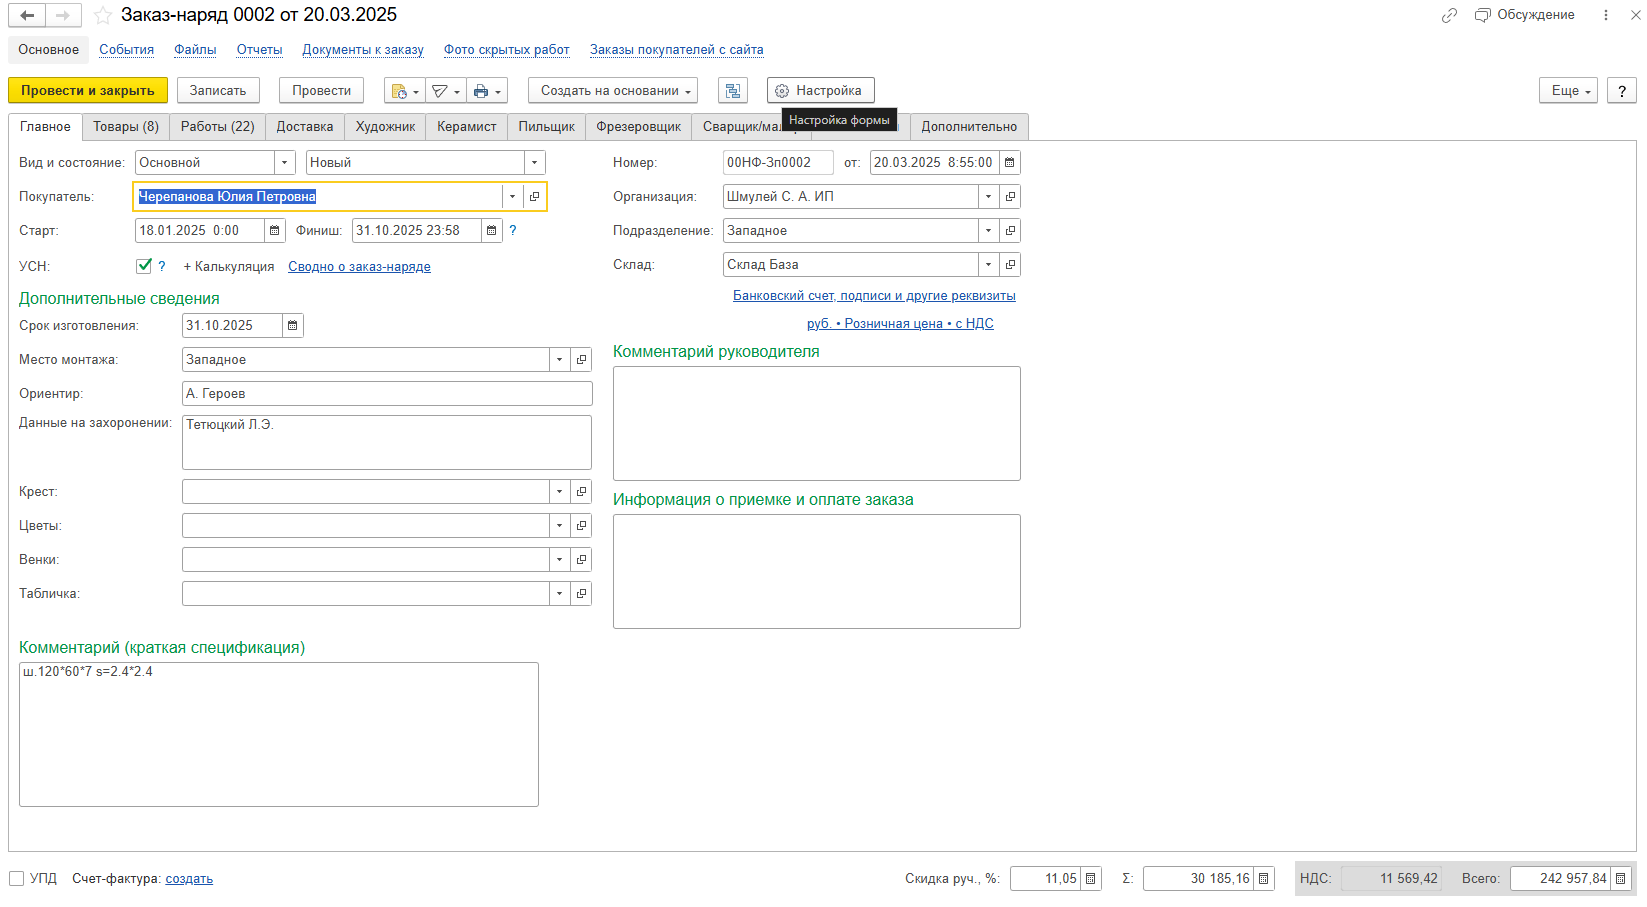Uncheck the УСН checkbox

tap(144, 266)
